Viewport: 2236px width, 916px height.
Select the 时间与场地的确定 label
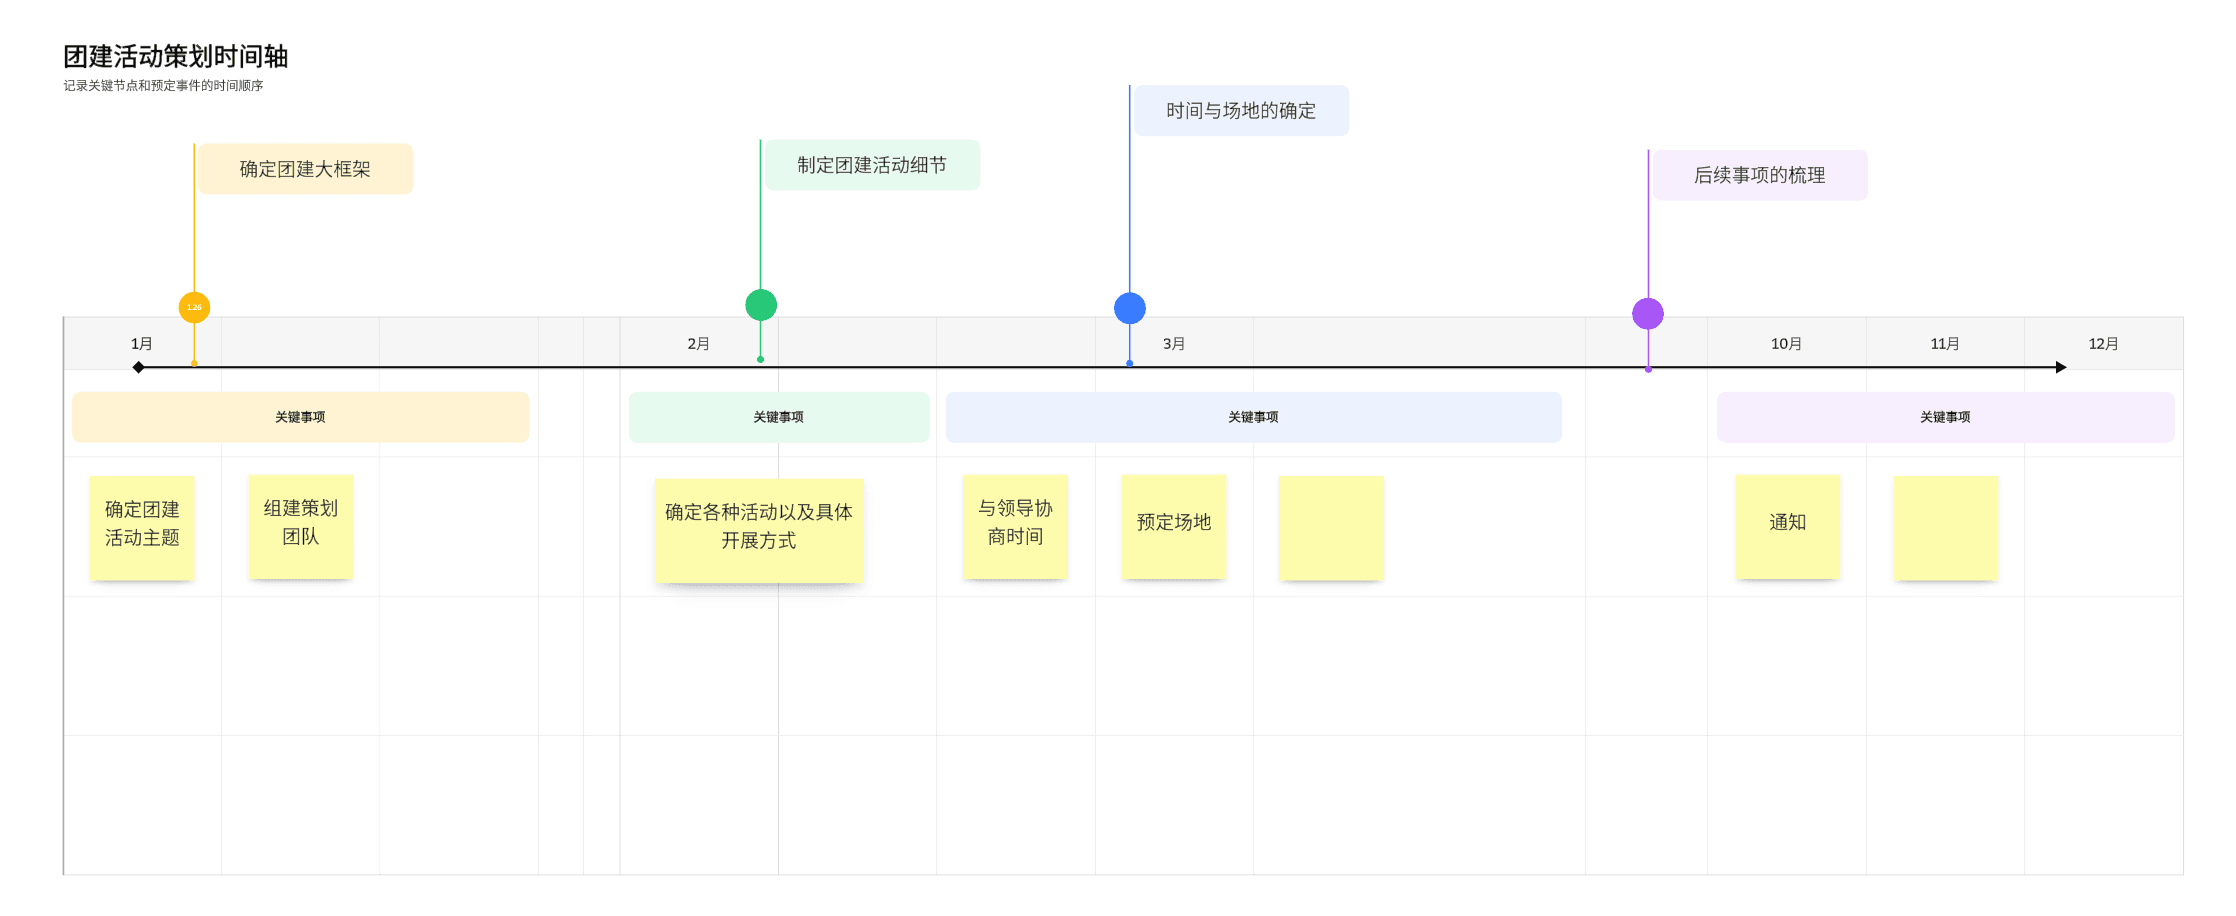tap(1241, 111)
